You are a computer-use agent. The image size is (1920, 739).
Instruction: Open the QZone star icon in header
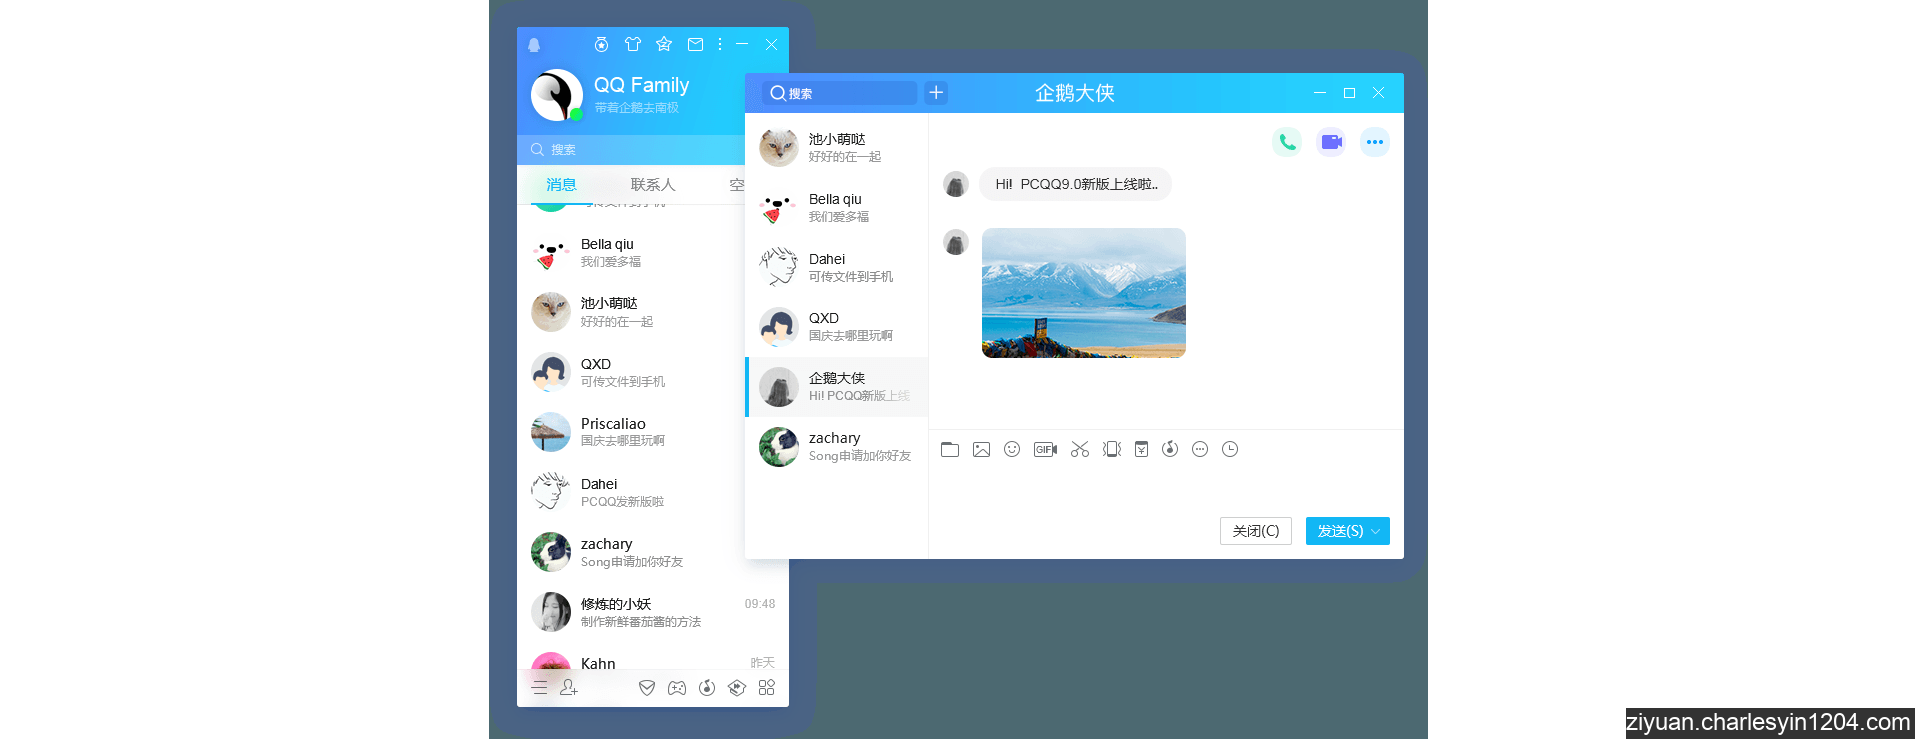[x=664, y=44]
